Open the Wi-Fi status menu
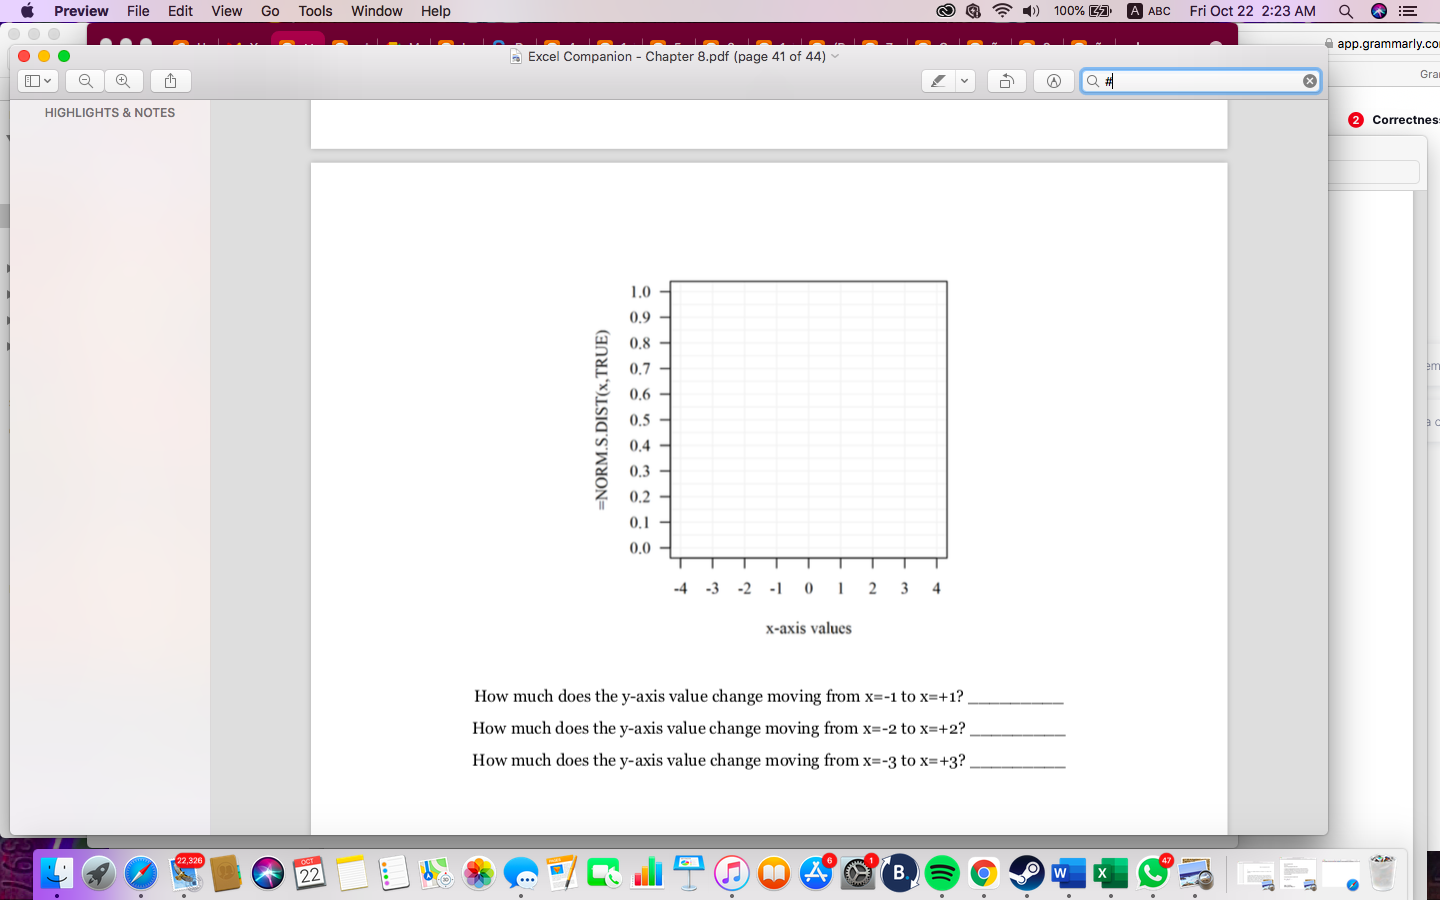Screen dimensions: 1440x900 [1002, 11]
